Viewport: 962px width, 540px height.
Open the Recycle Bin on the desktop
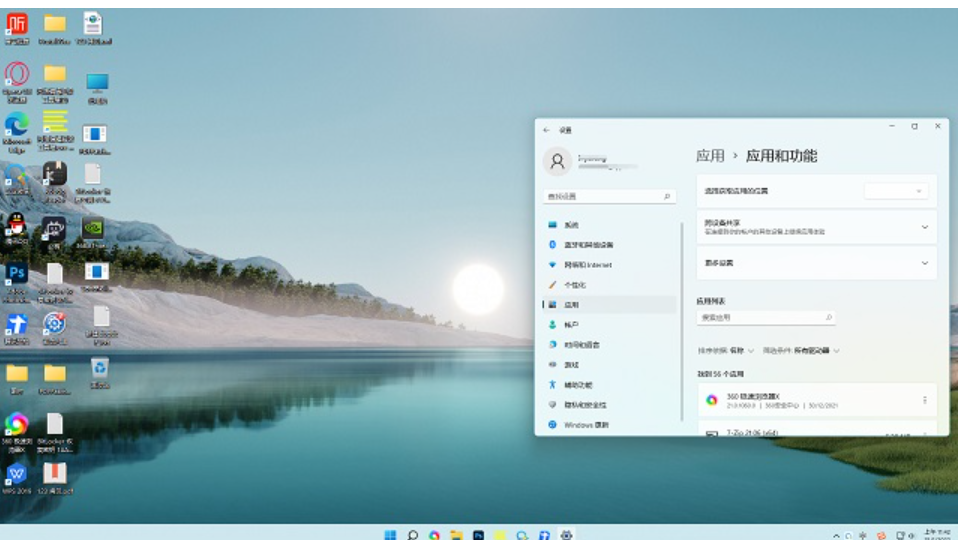point(99,368)
